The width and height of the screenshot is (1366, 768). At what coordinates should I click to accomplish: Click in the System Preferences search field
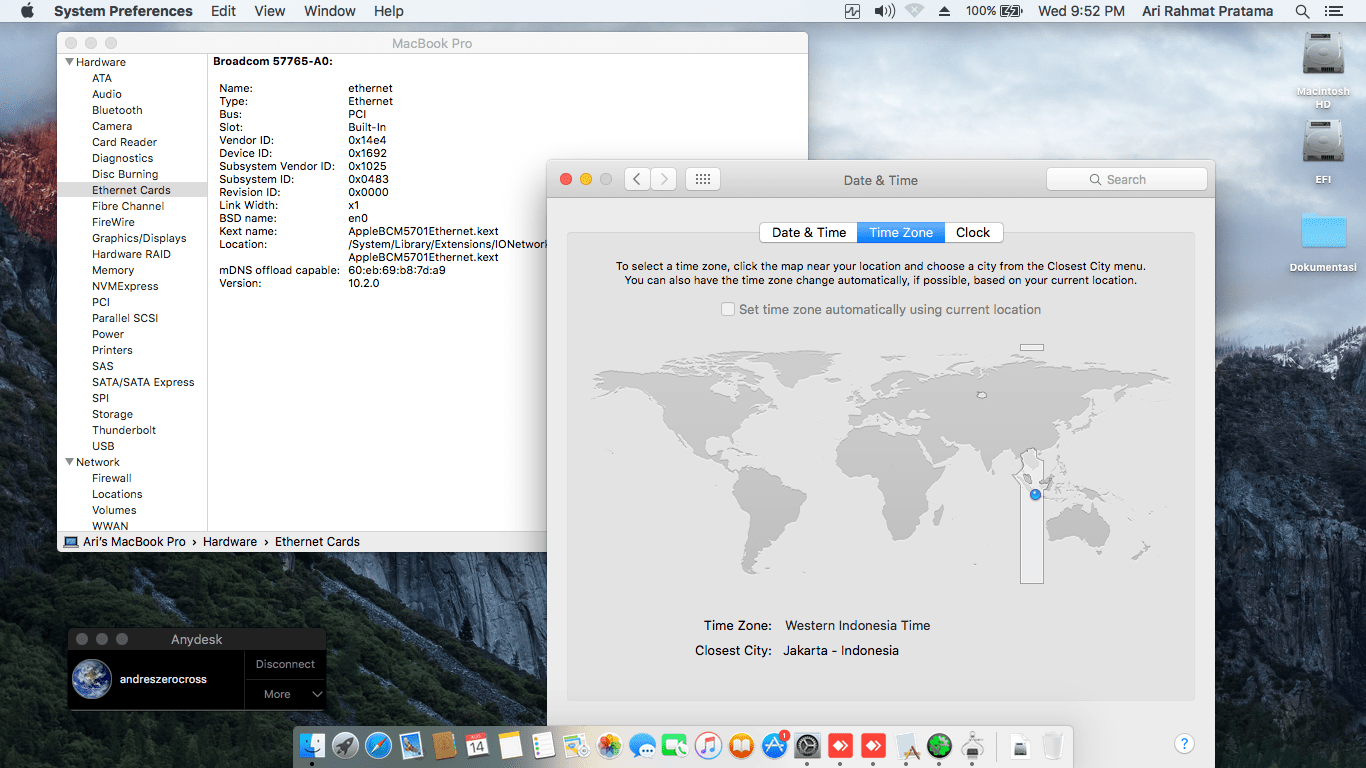tap(1127, 179)
